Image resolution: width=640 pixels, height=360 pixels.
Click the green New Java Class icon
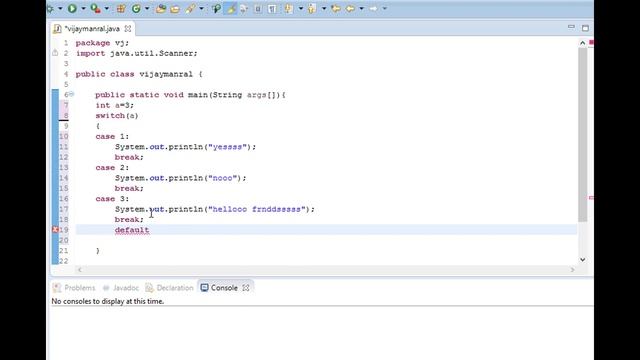136,8
